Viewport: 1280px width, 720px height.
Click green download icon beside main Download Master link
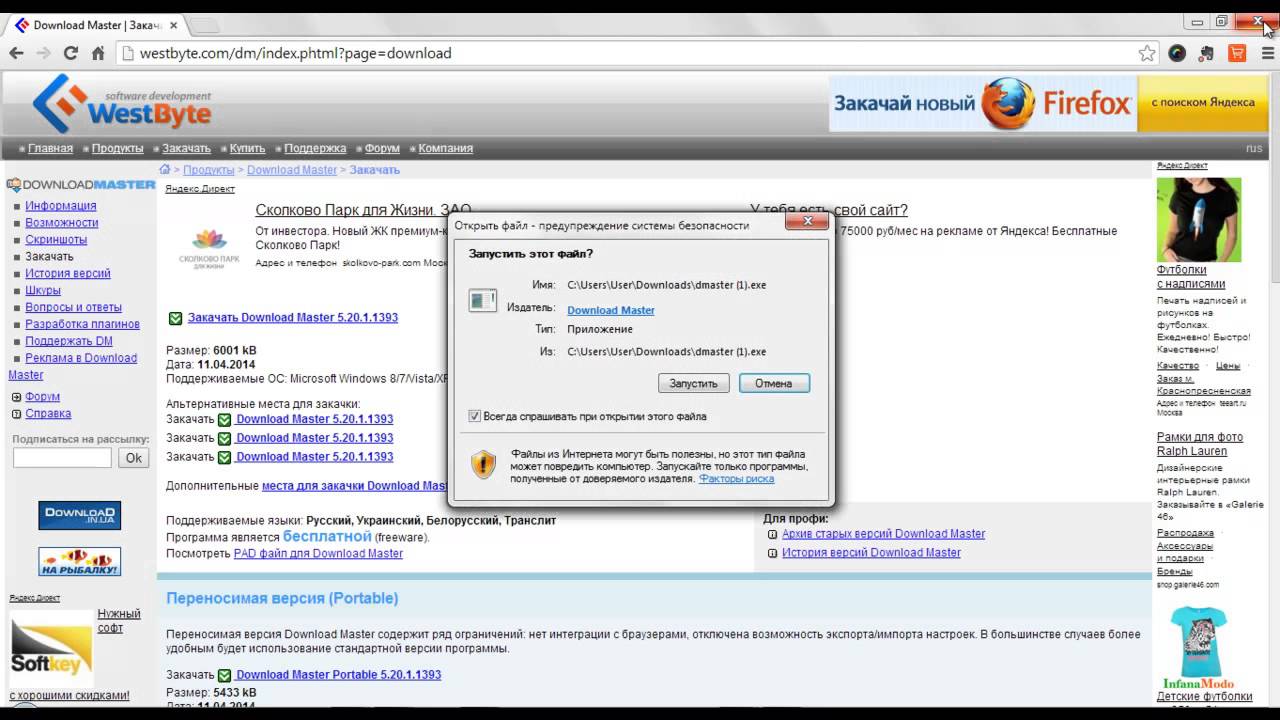pyautogui.click(x=175, y=318)
